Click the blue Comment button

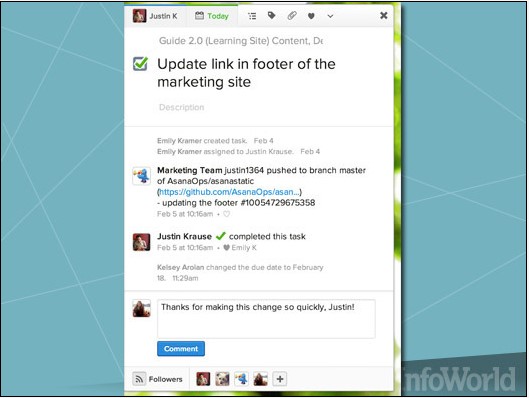tap(181, 349)
